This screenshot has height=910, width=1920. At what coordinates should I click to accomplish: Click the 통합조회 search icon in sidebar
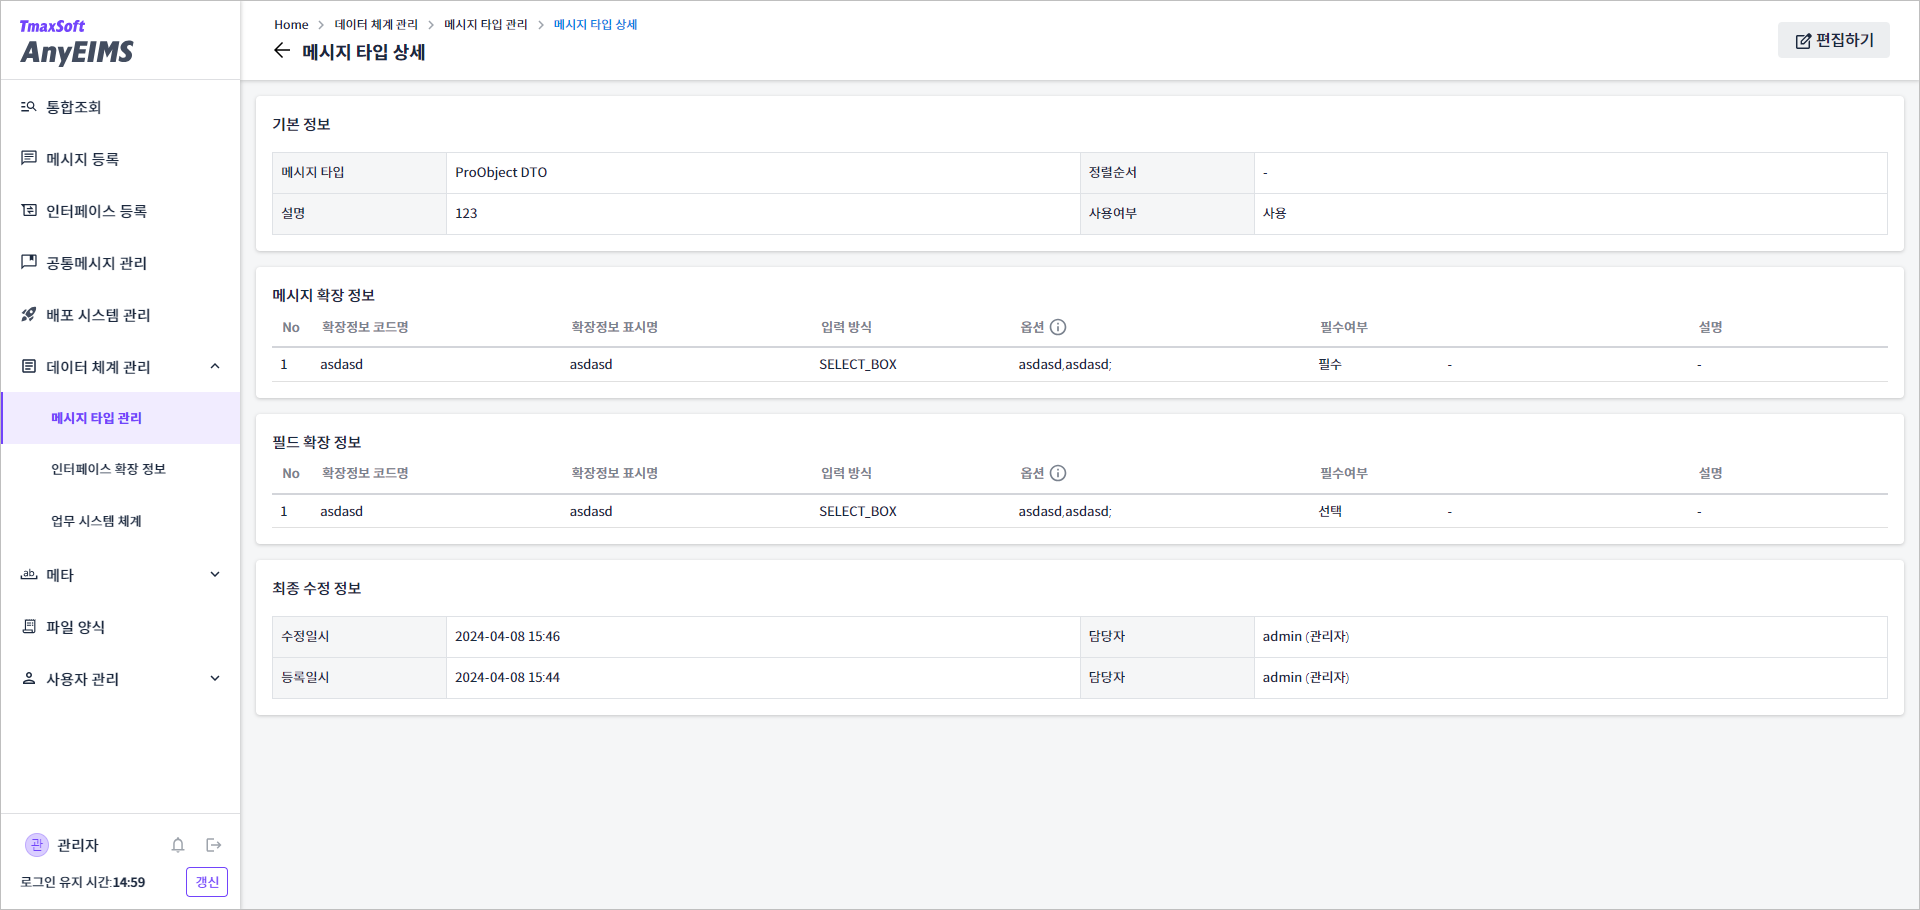29,106
